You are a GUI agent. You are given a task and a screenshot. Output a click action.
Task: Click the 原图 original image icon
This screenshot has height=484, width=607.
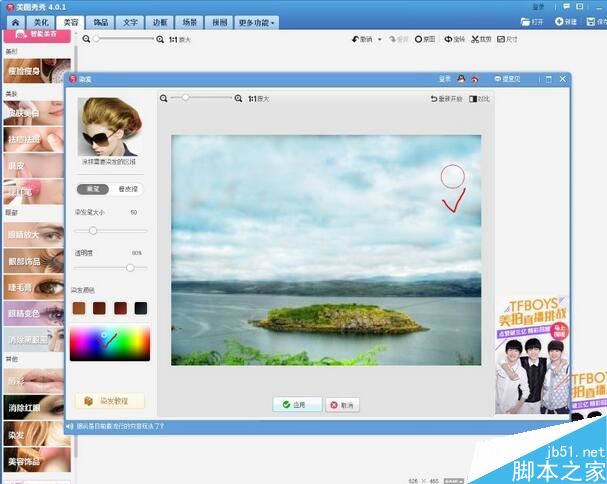click(x=418, y=39)
